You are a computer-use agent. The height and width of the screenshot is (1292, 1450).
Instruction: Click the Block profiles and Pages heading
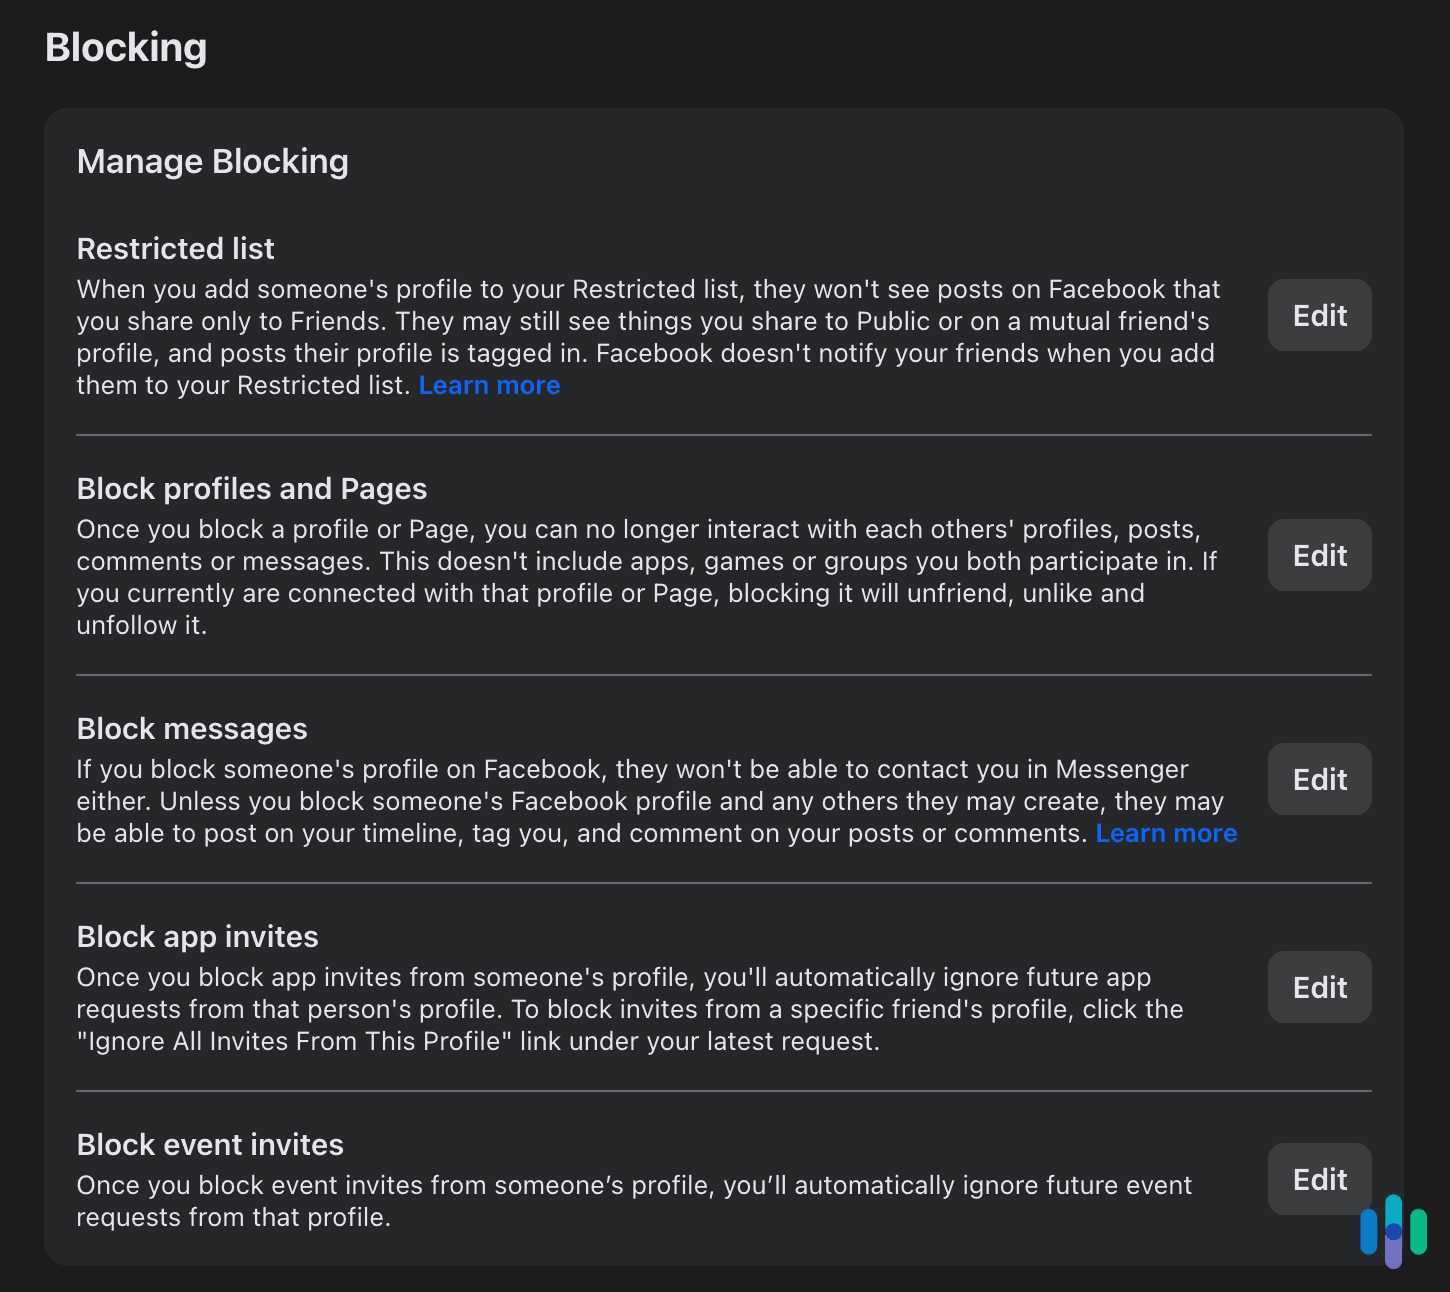pos(251,489)
